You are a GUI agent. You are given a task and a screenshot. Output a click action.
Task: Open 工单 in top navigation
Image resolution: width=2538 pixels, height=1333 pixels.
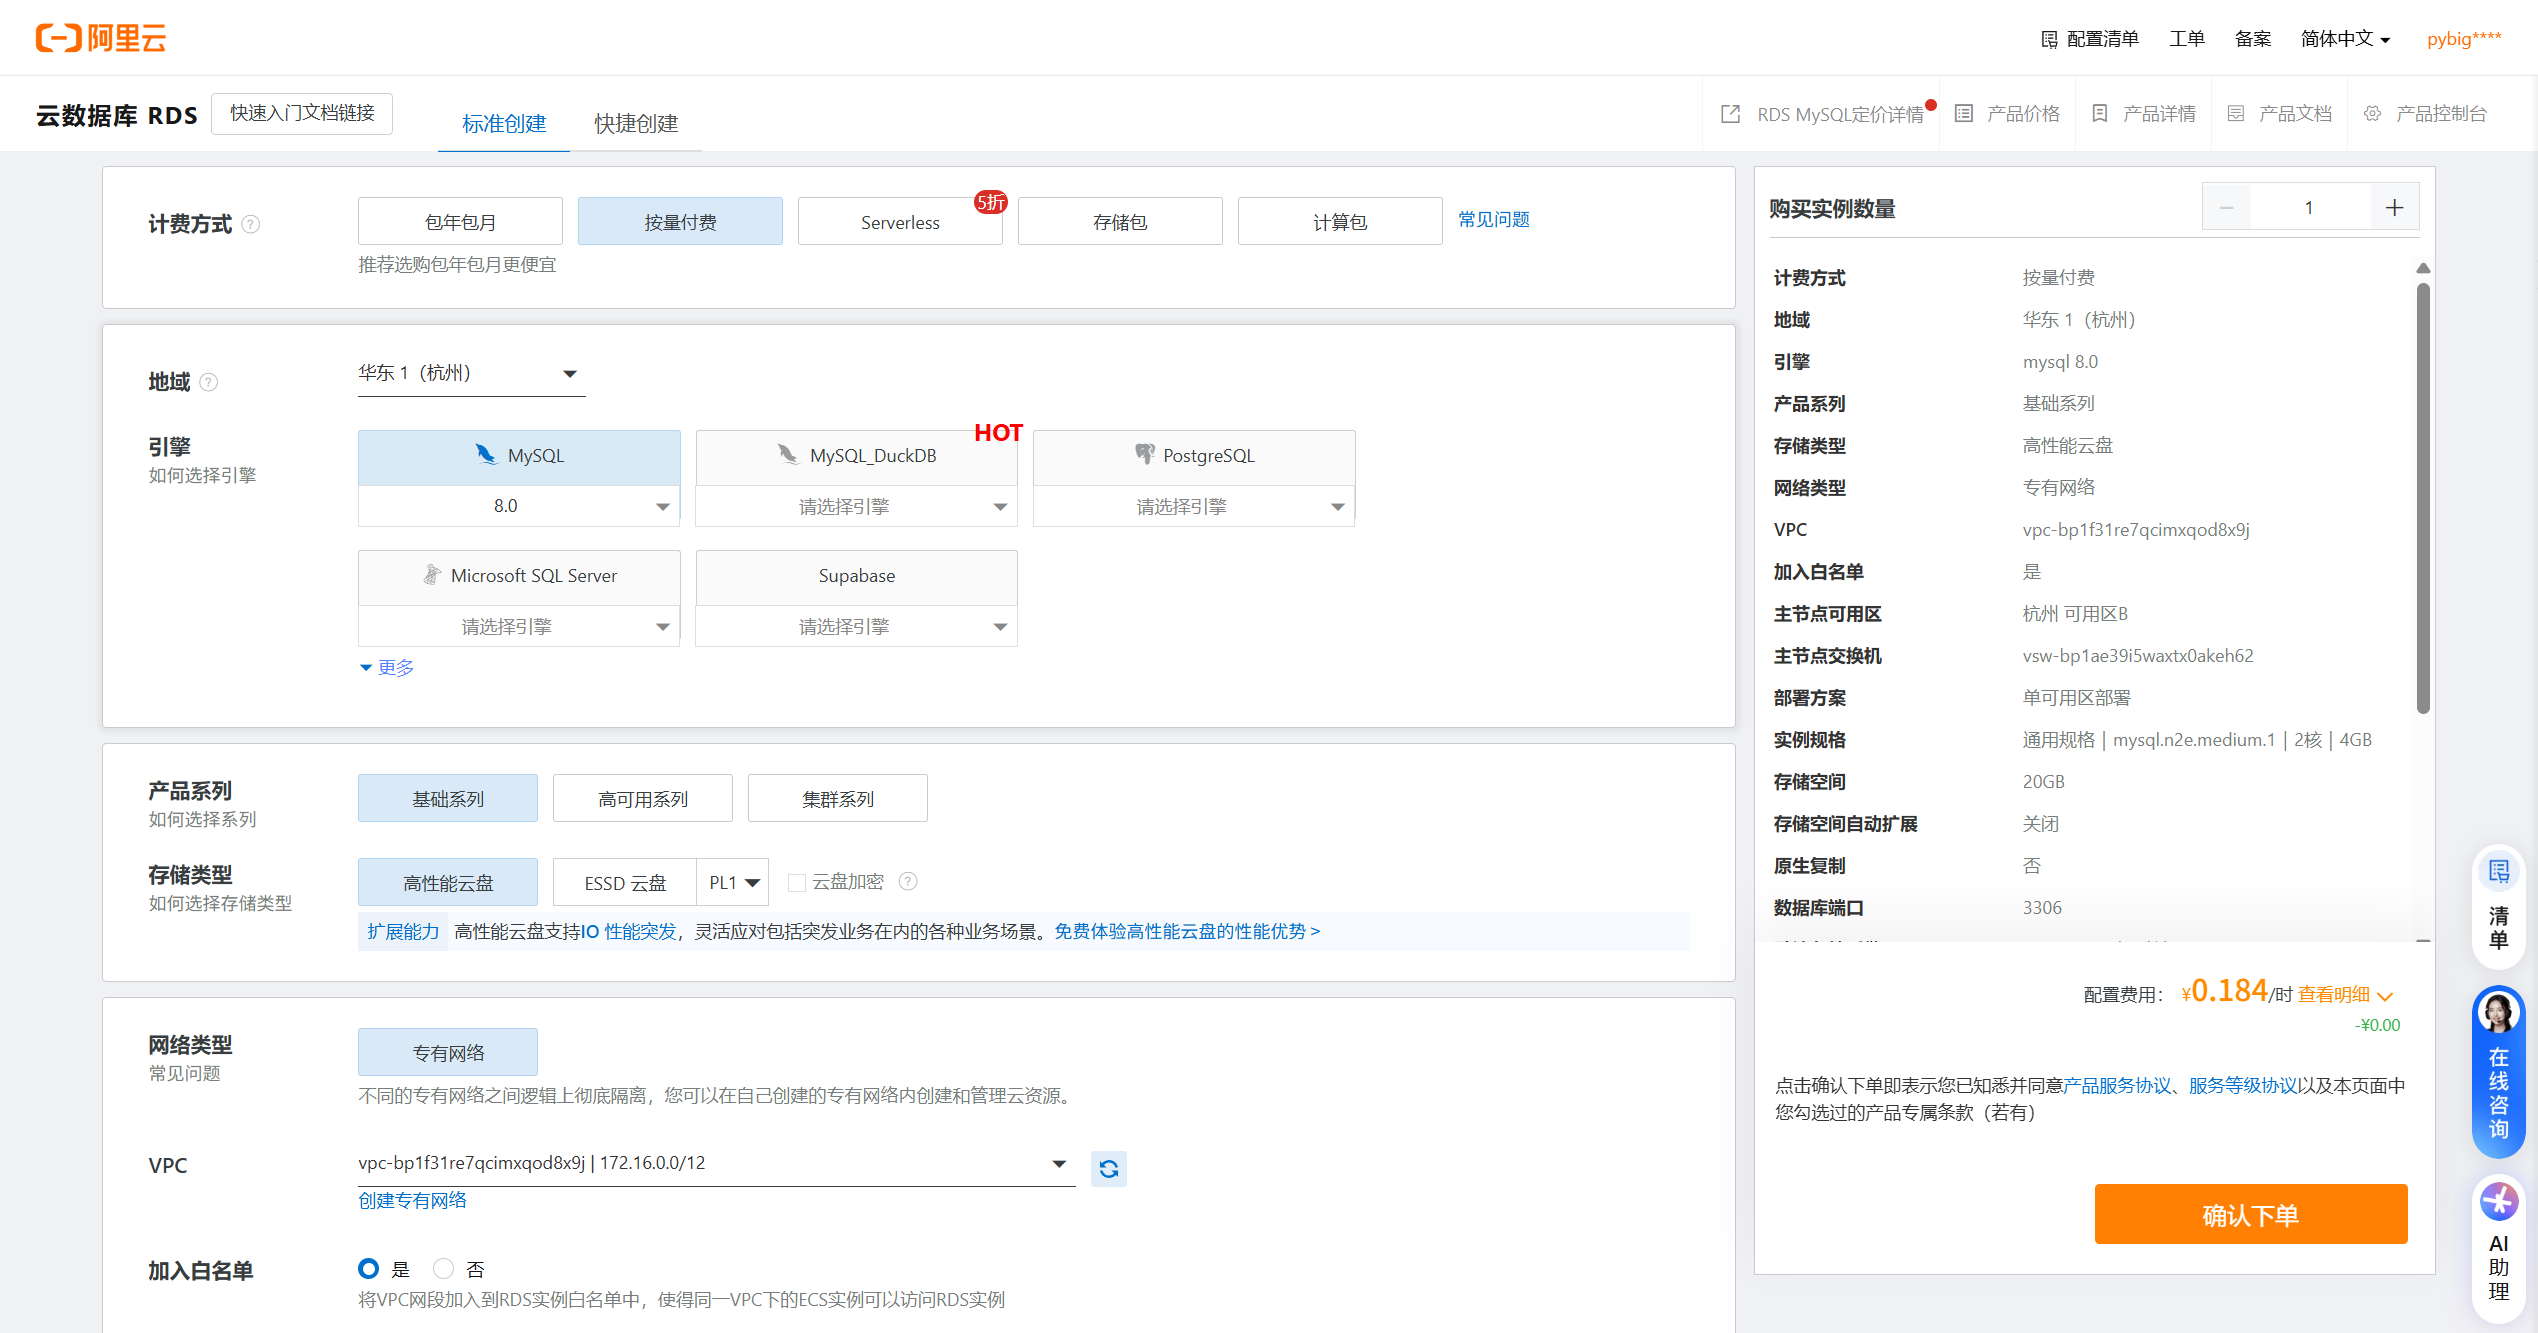[2187, 39]
